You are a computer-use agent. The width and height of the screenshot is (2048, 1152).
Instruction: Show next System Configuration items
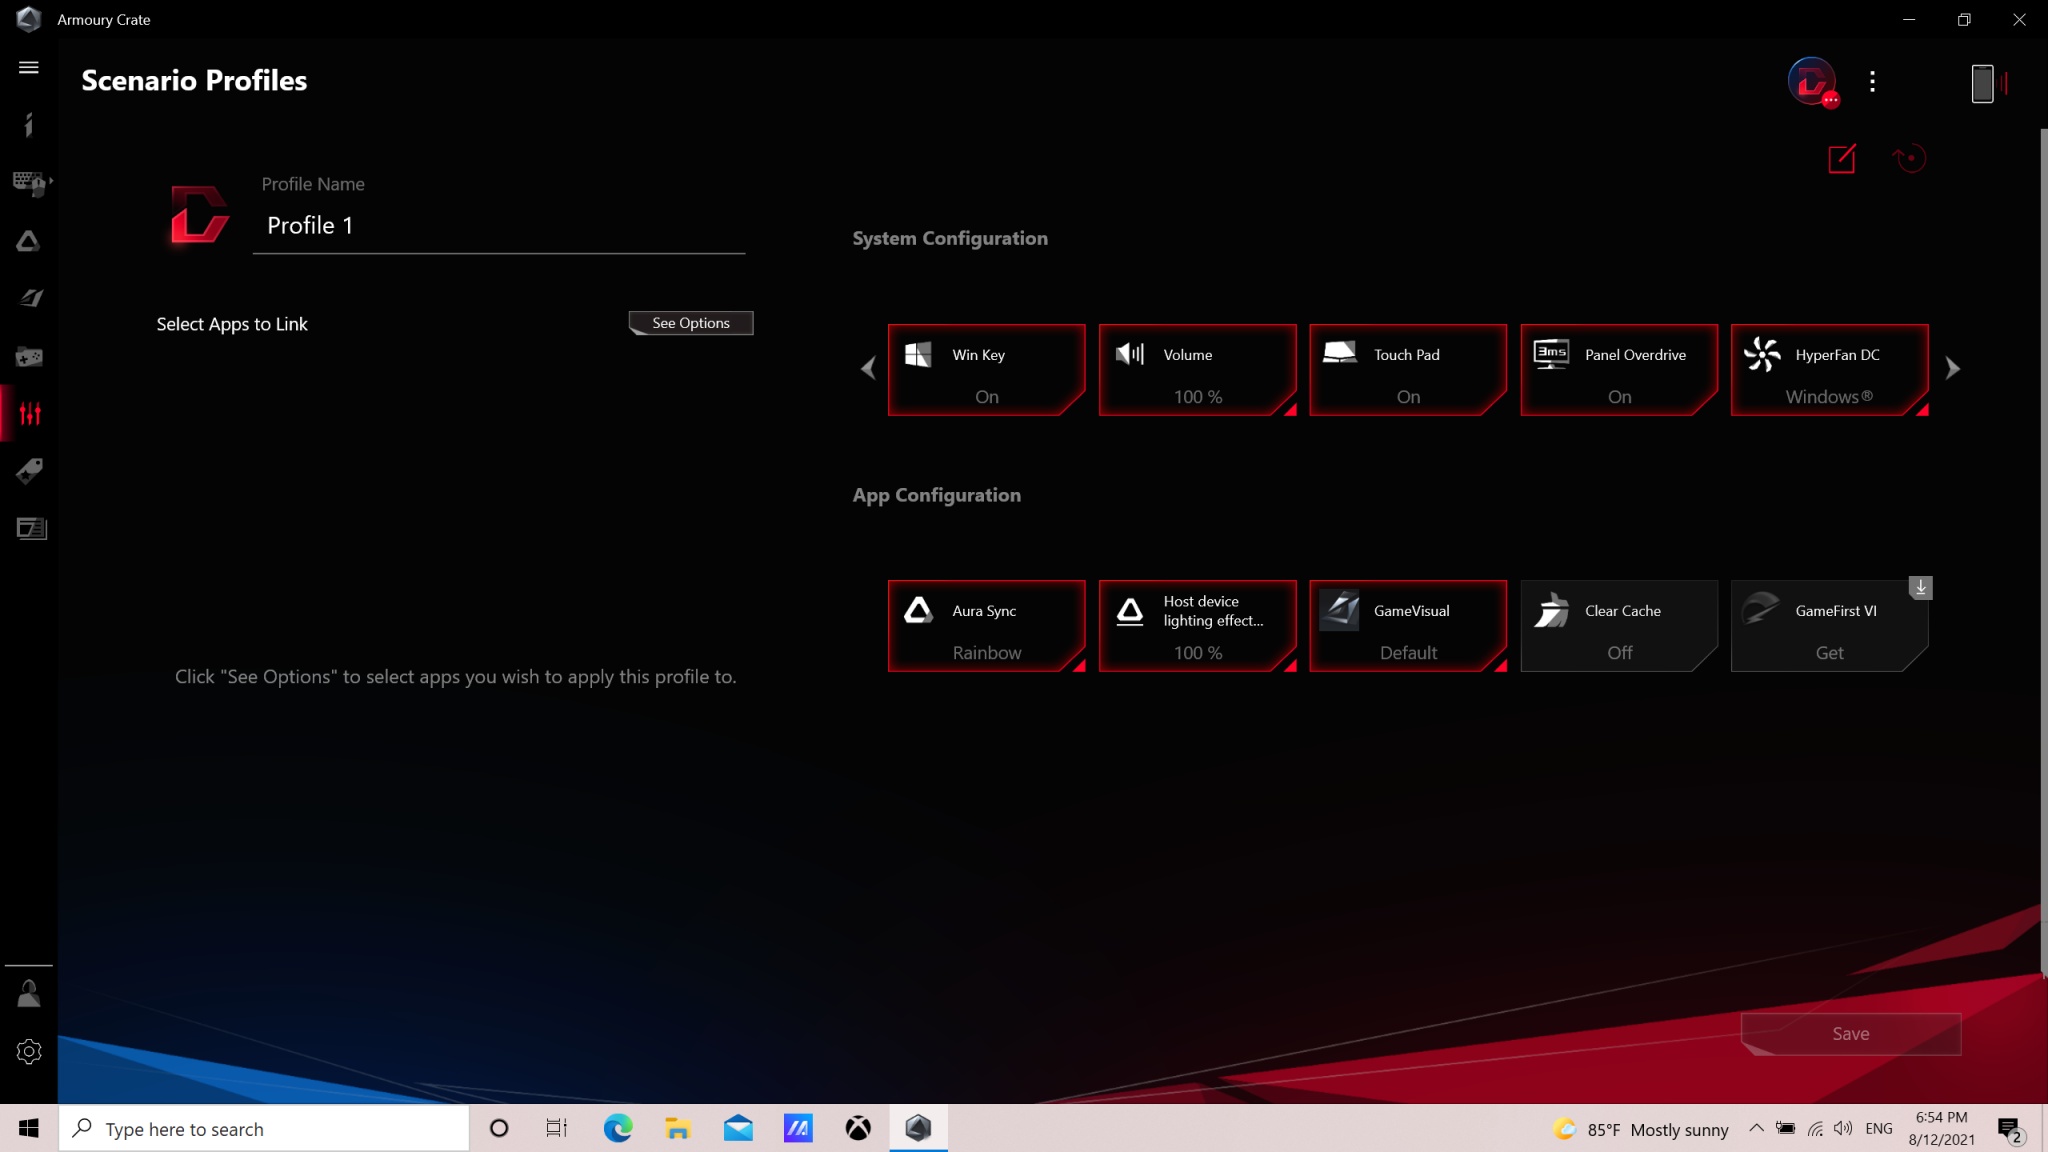[1952, 369]
